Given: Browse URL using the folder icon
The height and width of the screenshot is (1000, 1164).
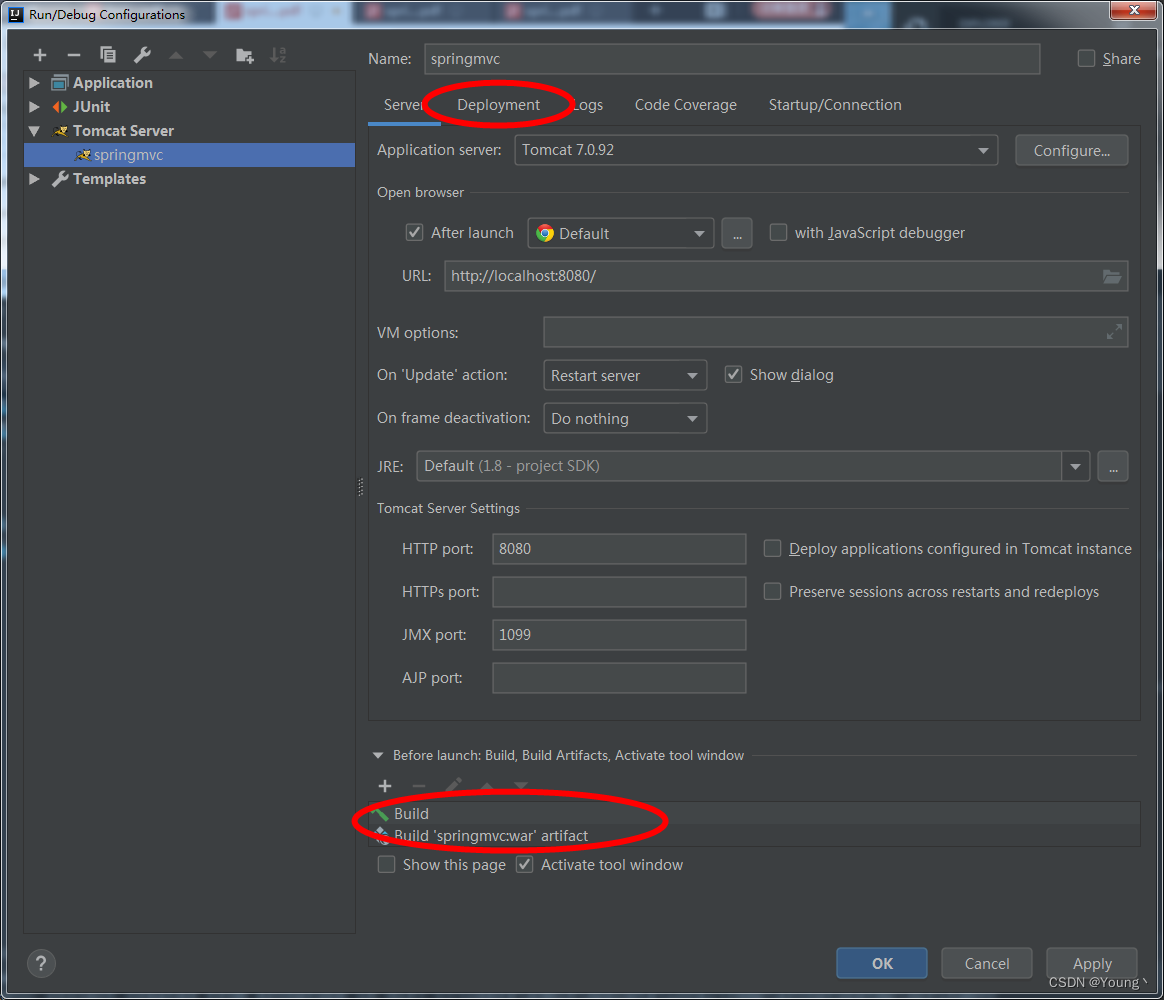Looking at the screenshot, I should click(x=1111, y=276).
